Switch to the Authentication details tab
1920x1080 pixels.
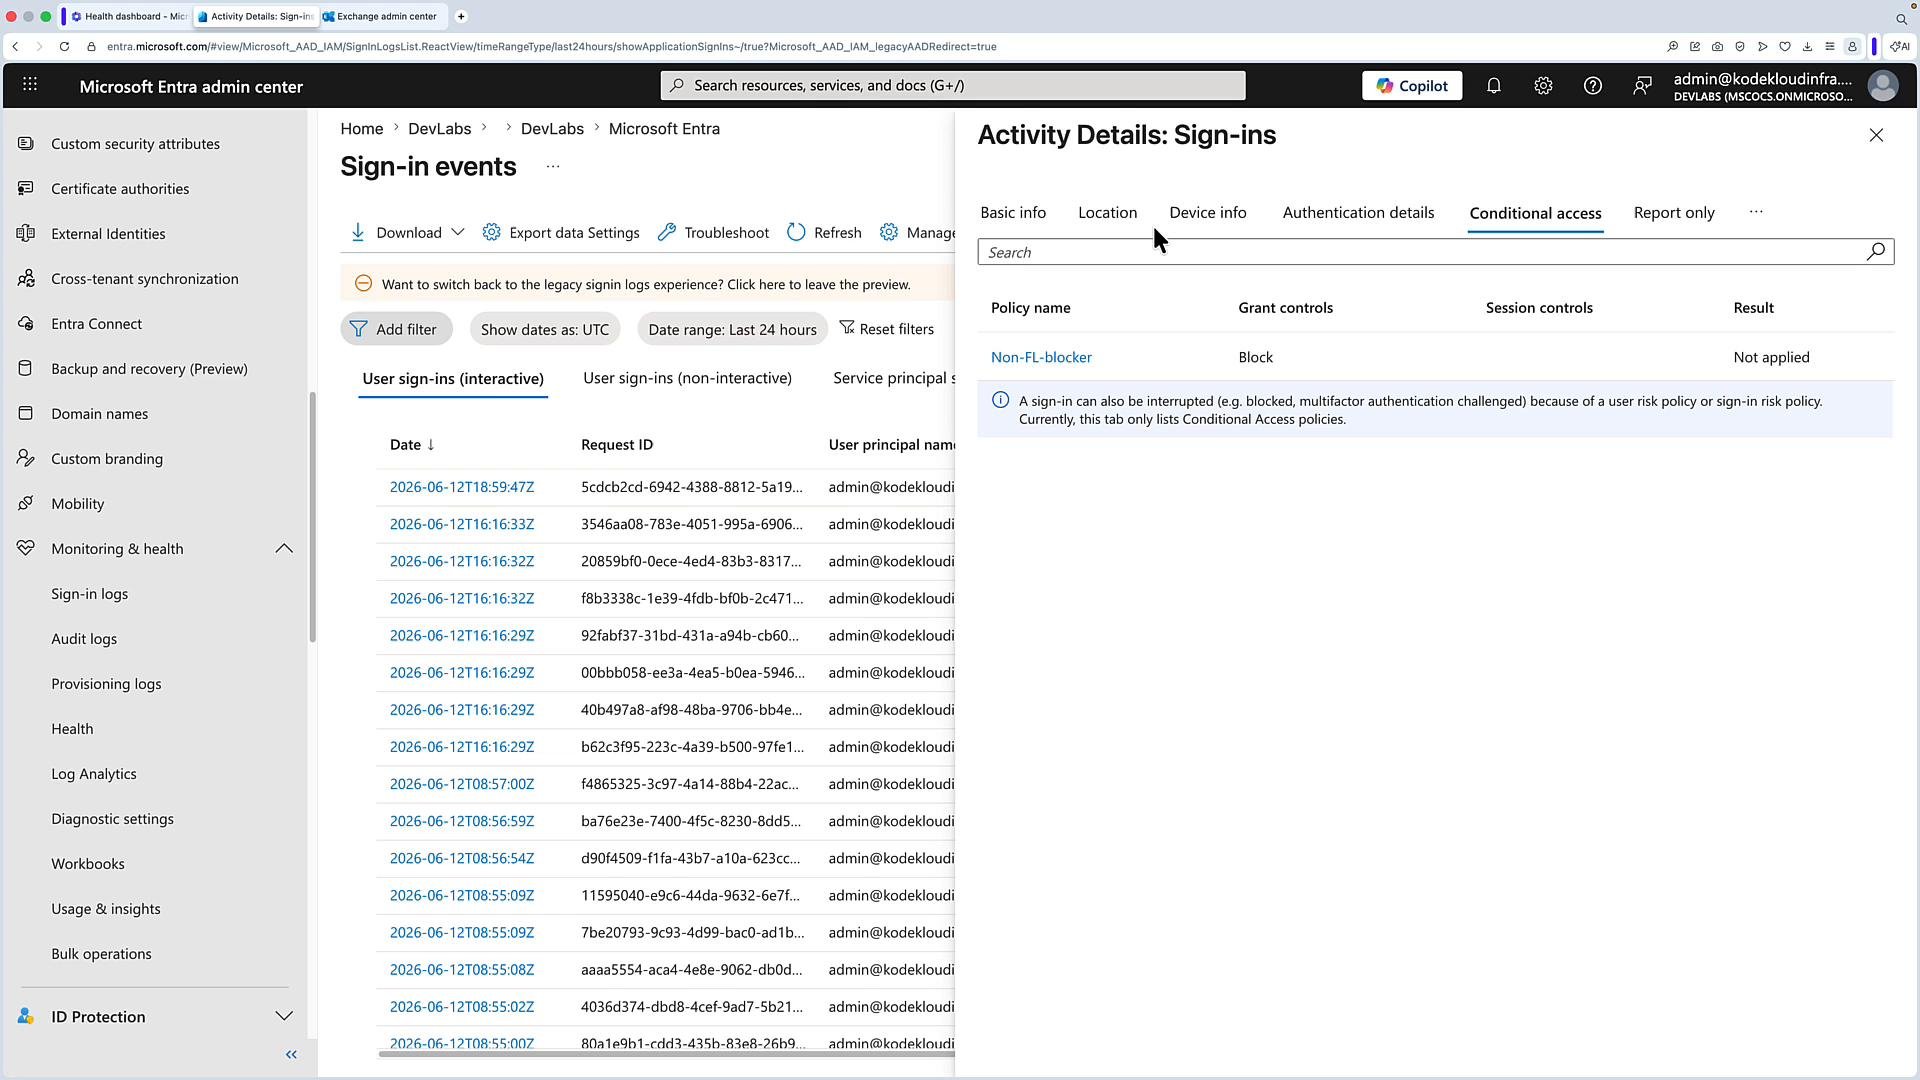pyautogui.click(x=1358, y=212)
